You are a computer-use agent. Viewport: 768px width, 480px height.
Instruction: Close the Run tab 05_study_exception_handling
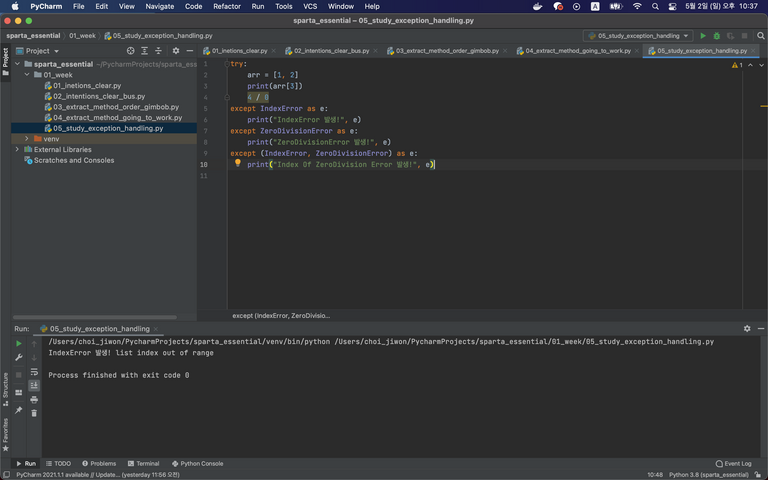pyautogui.click(x=156, y=329)
